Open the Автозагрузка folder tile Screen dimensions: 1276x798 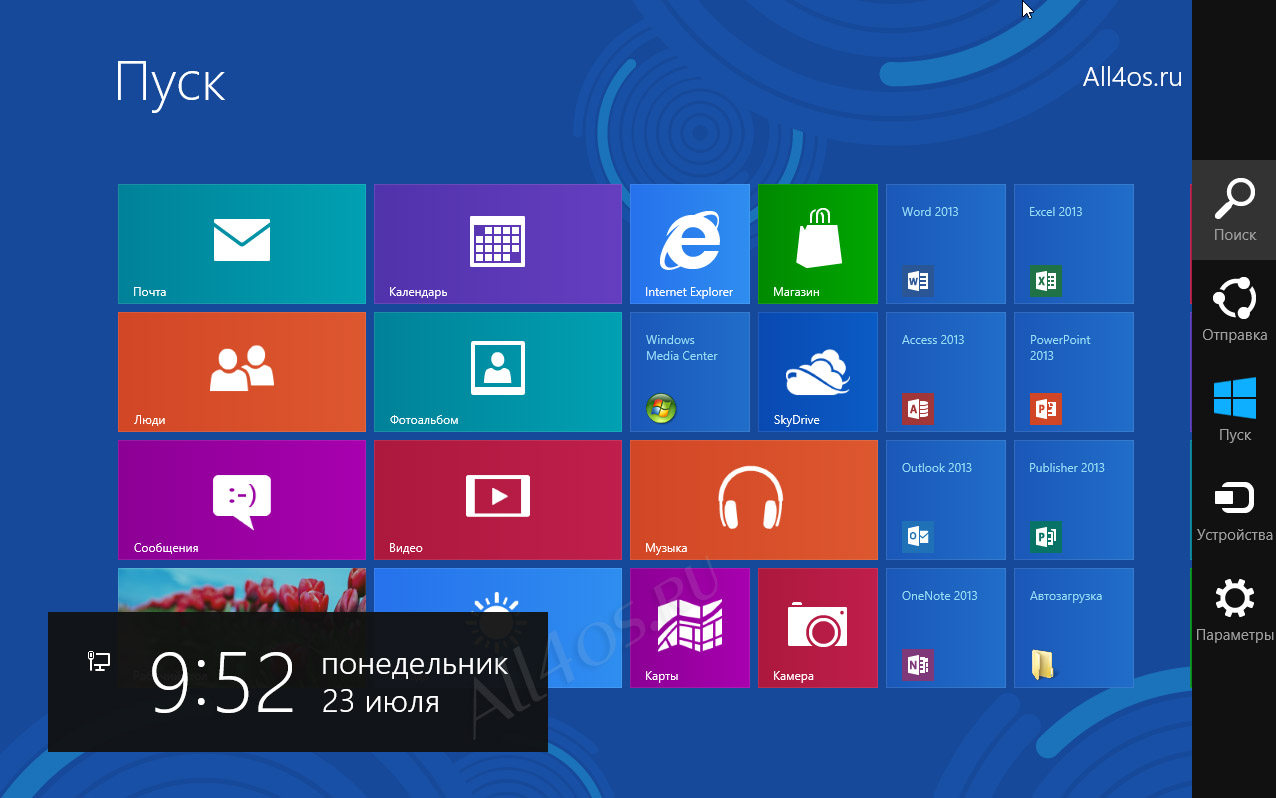click(1074, 628)
